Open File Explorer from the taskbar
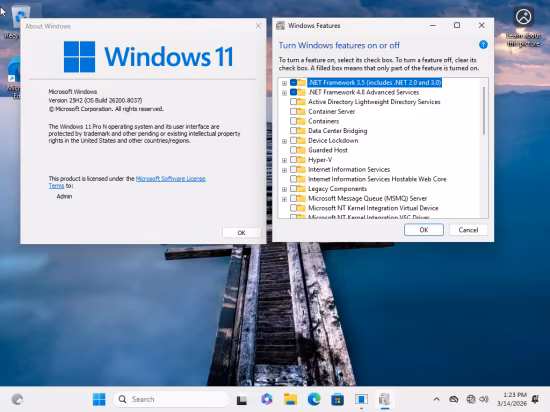 pyautogui.click(x=290, y=399)
